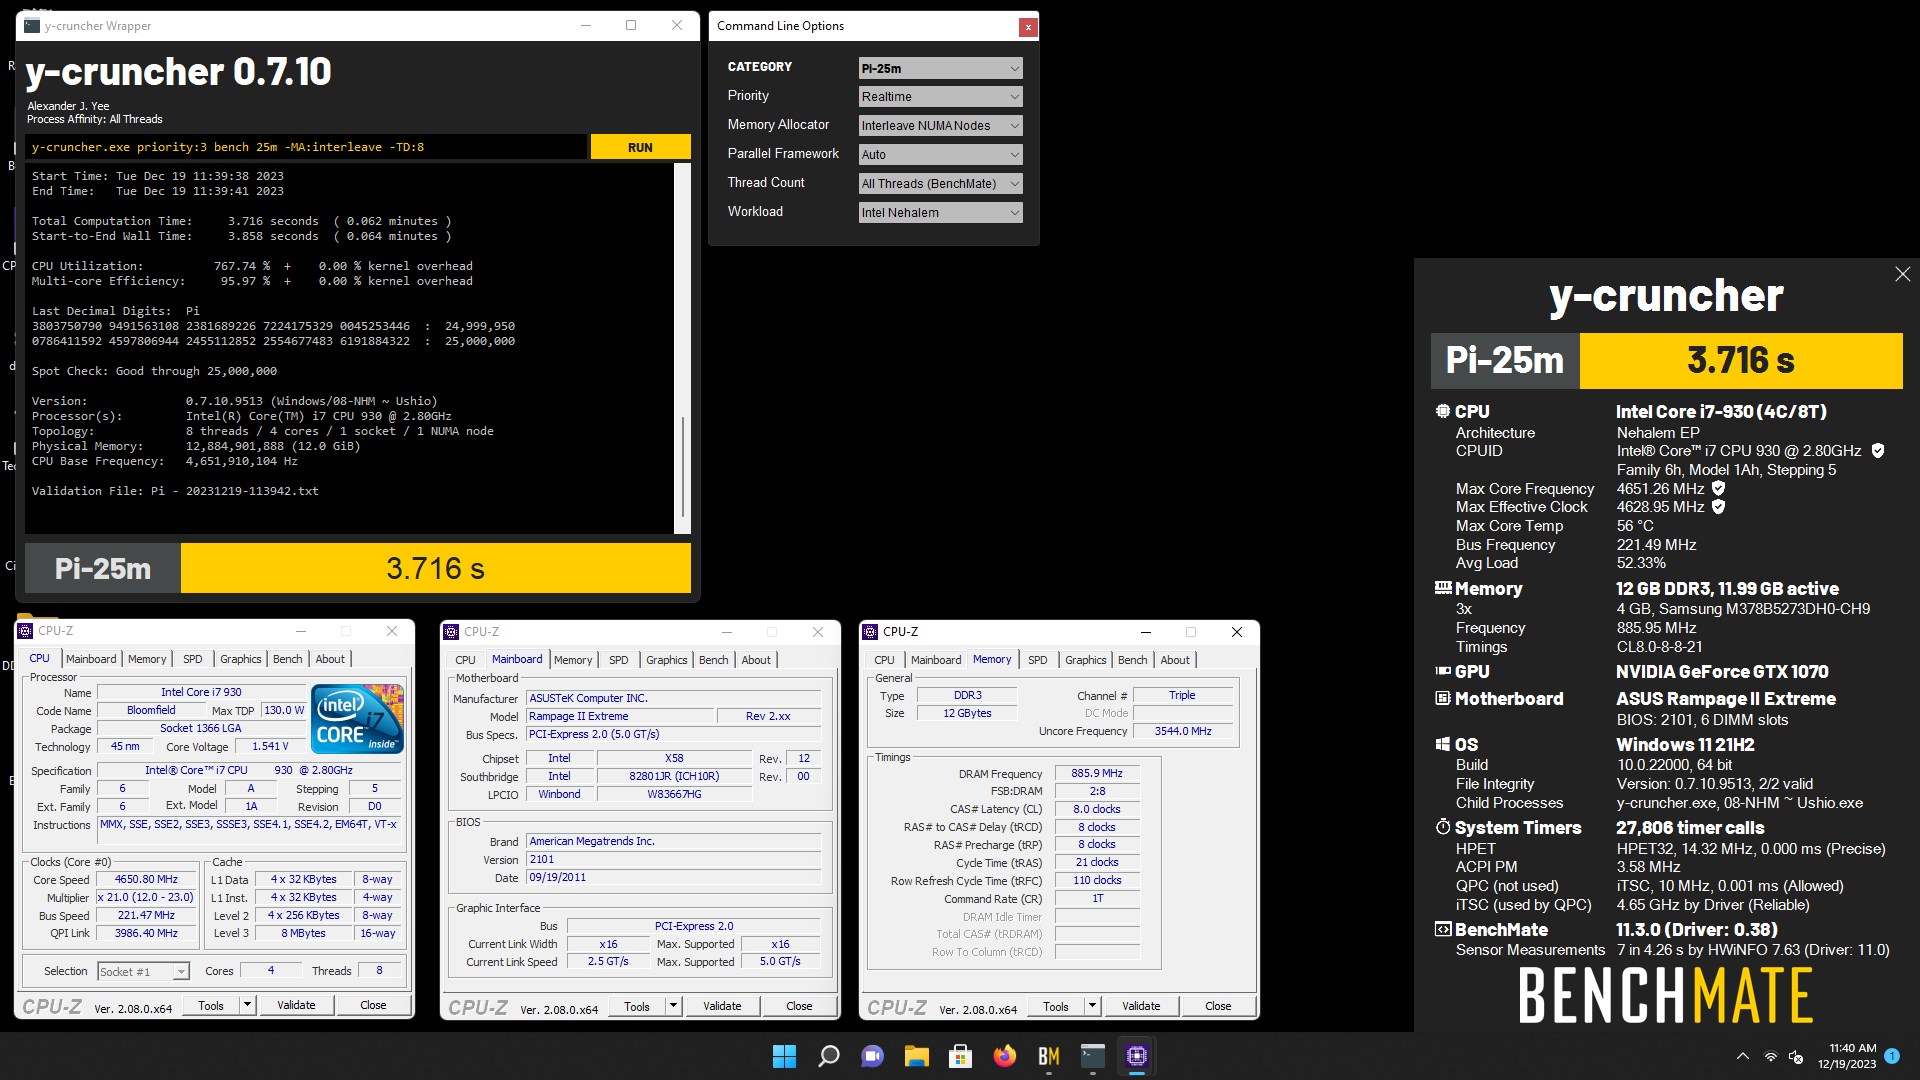Open the Parallel Framework dropdown
The image size is (1920, 1080).
[940, 155]
